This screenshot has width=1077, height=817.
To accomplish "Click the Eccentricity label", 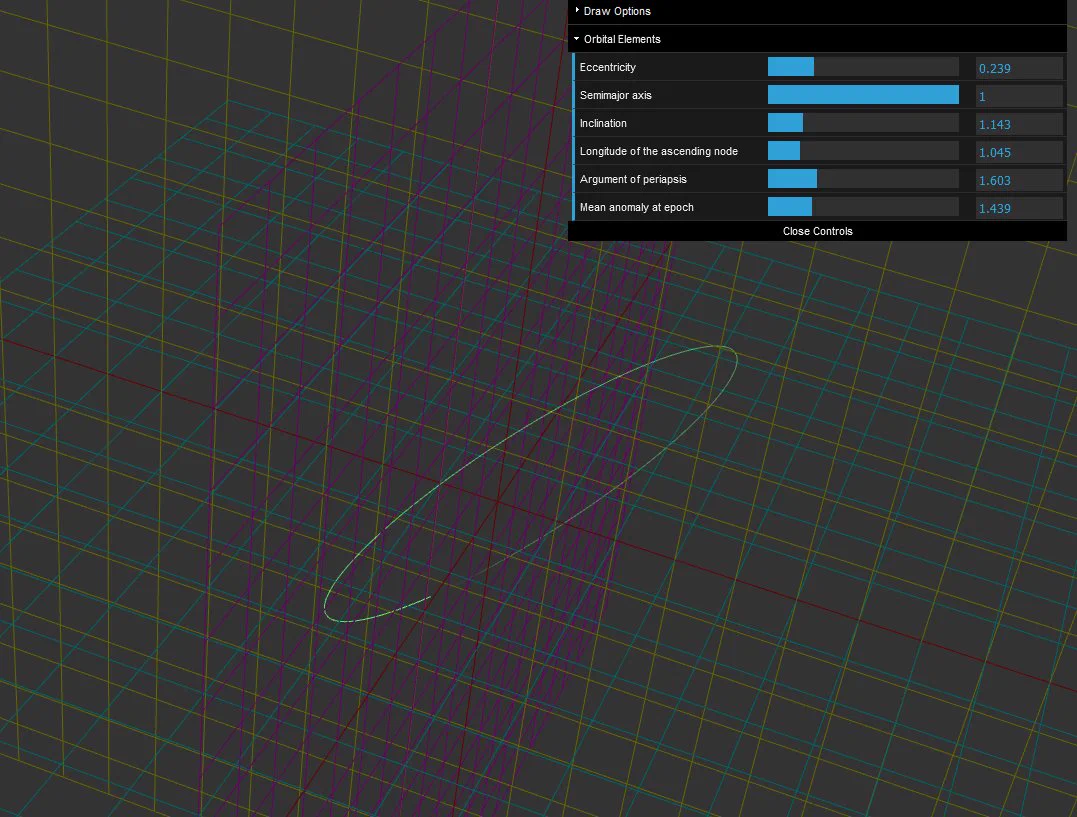I will coord(607,67).
